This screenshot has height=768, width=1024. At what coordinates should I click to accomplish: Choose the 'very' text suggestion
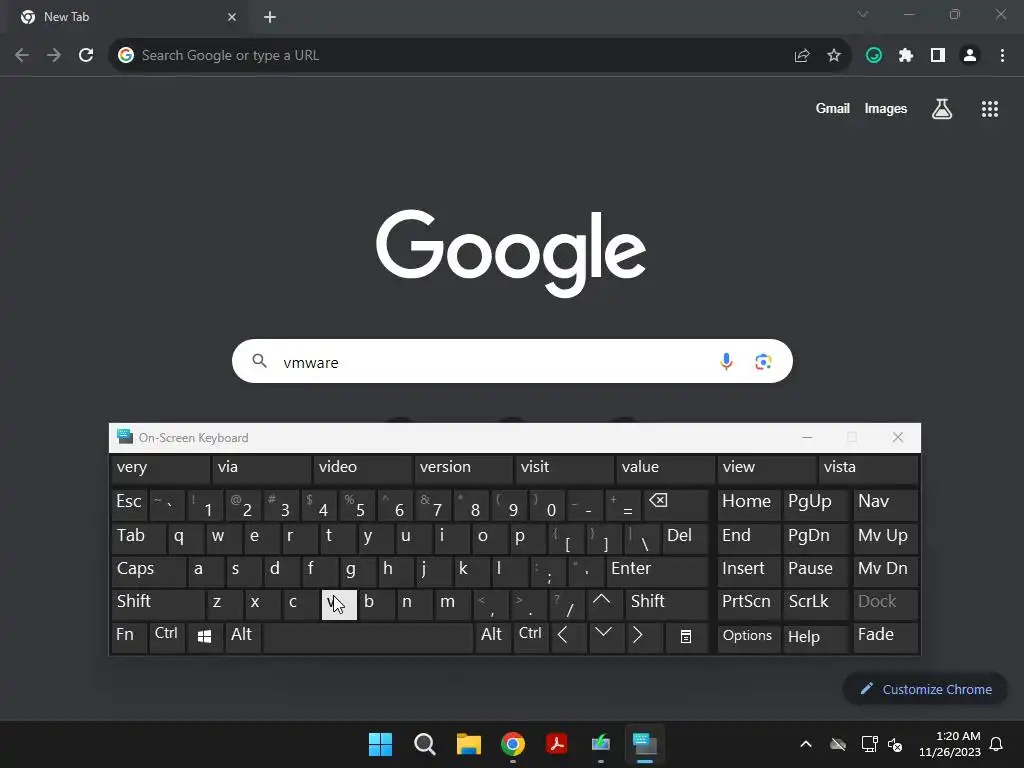(161, 468)
